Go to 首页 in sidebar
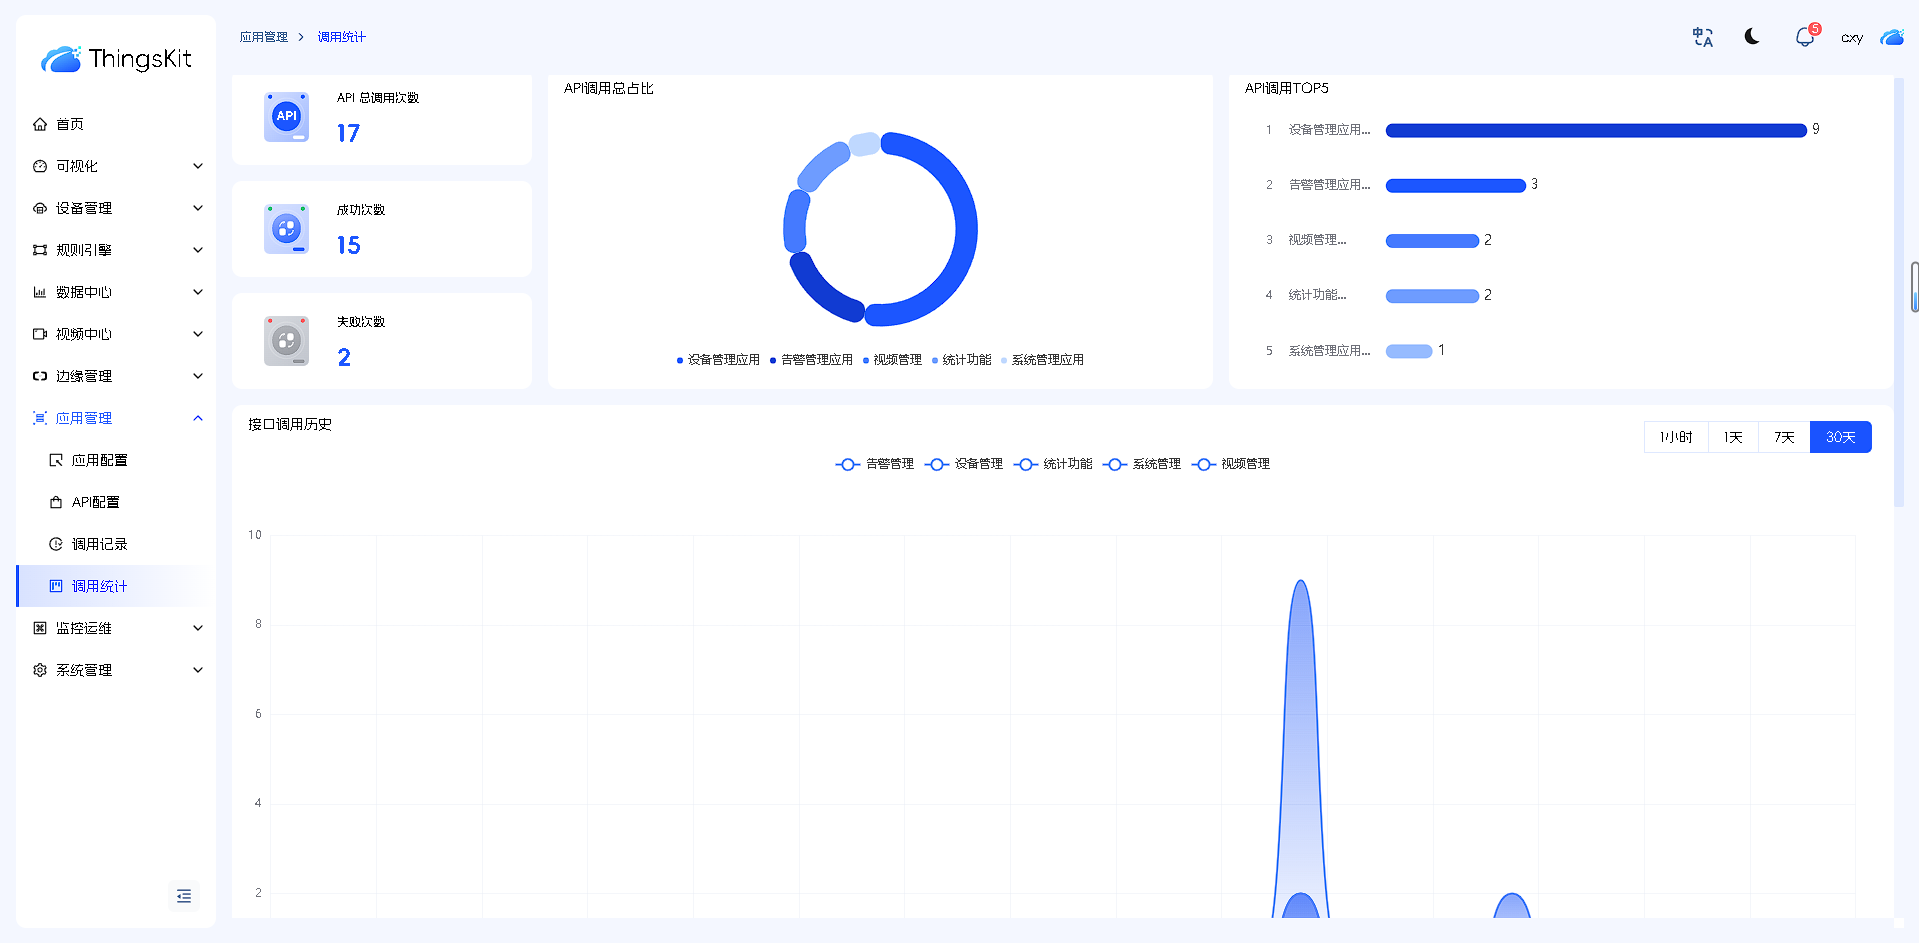Viewport: 1919px width, 943px height. click(70, 124)
